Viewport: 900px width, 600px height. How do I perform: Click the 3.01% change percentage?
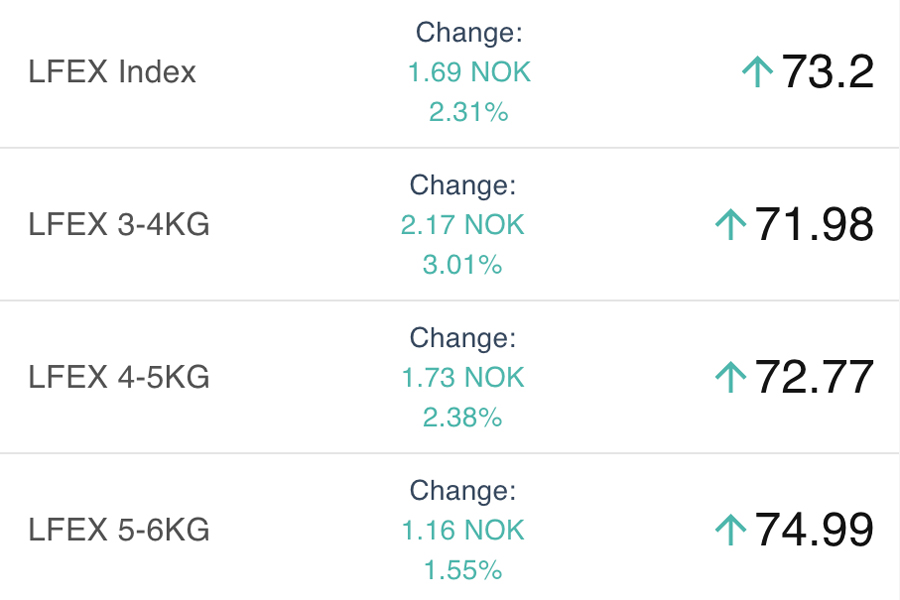point(462,265)
